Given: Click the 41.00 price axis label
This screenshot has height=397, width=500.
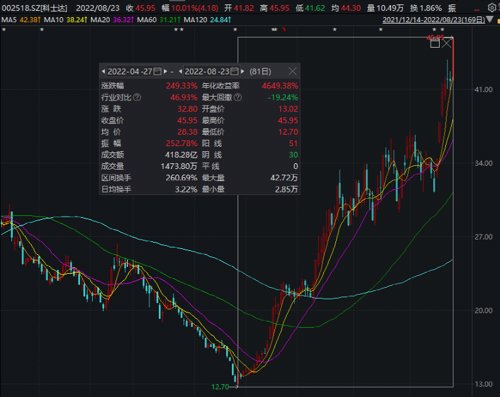Looking at the screenshot, I should (483, 89).
